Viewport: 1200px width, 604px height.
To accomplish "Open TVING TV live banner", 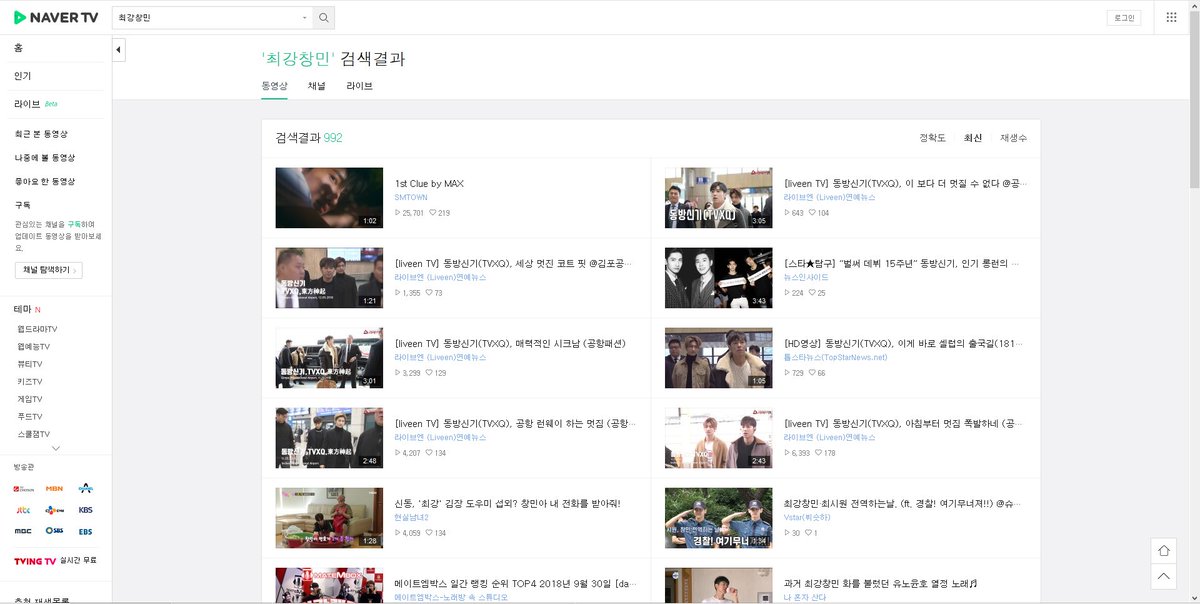I will pyautogui.click(x=55, y=561).
